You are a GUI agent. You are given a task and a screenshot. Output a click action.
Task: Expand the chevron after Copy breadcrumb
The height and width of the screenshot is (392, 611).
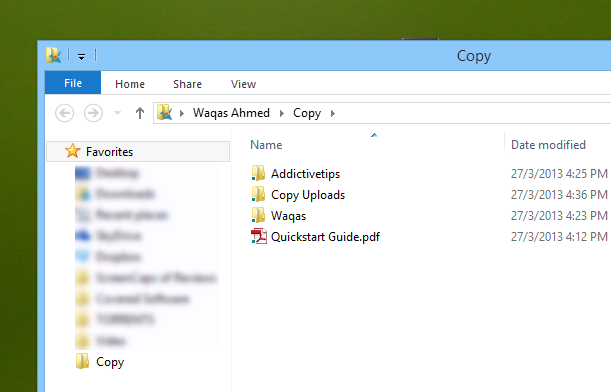coord(333,113)
